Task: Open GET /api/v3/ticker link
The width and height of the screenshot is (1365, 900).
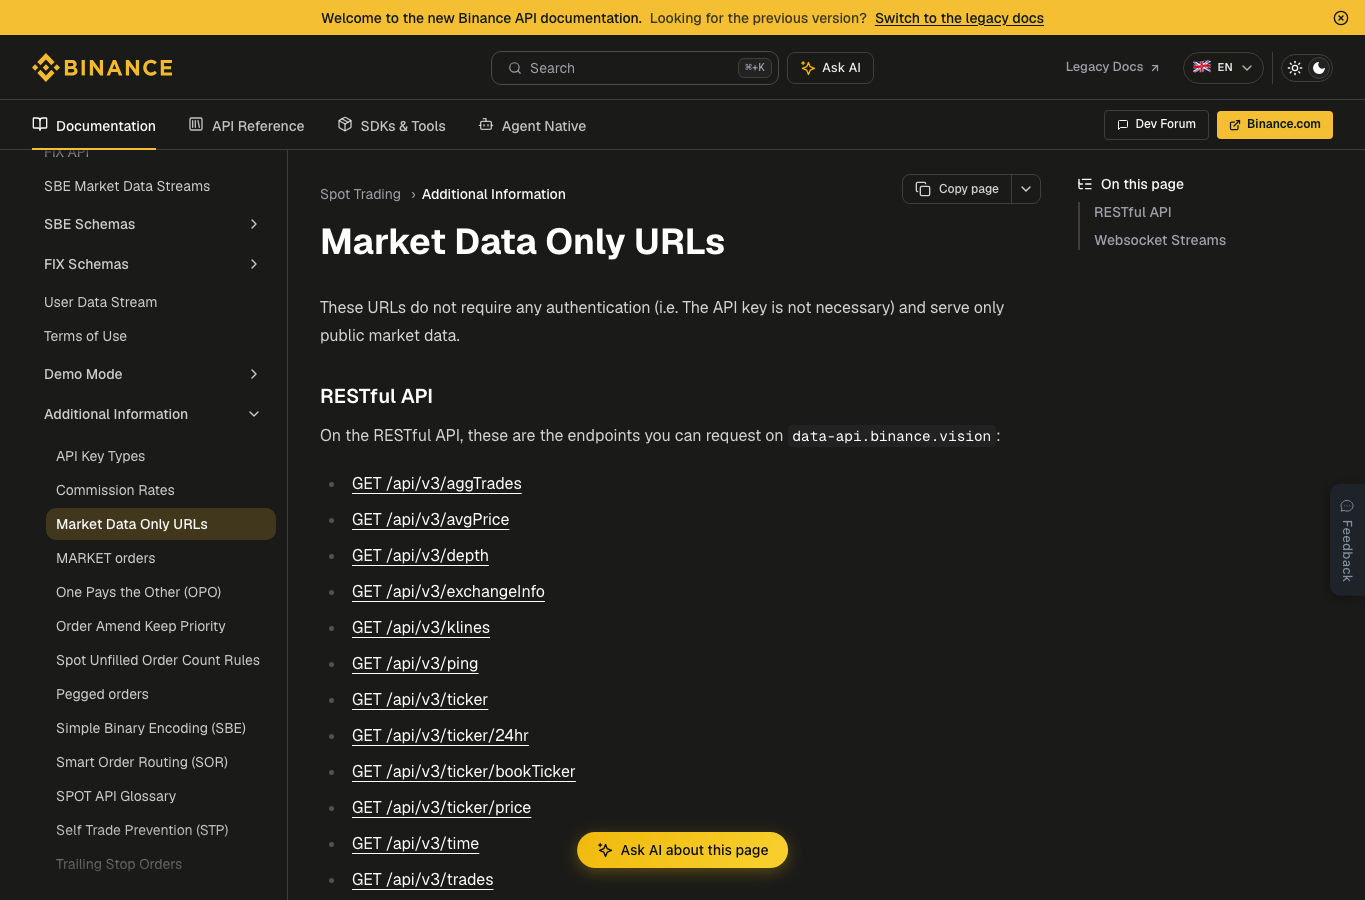Action: pyautogui.click(x=419, y=700)
